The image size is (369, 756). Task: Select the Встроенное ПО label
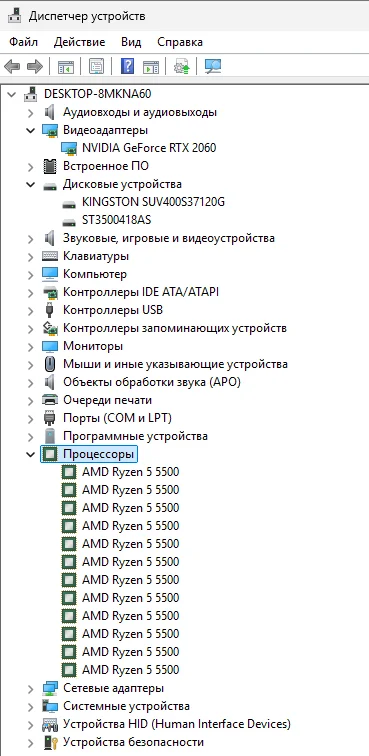(106, 166)
